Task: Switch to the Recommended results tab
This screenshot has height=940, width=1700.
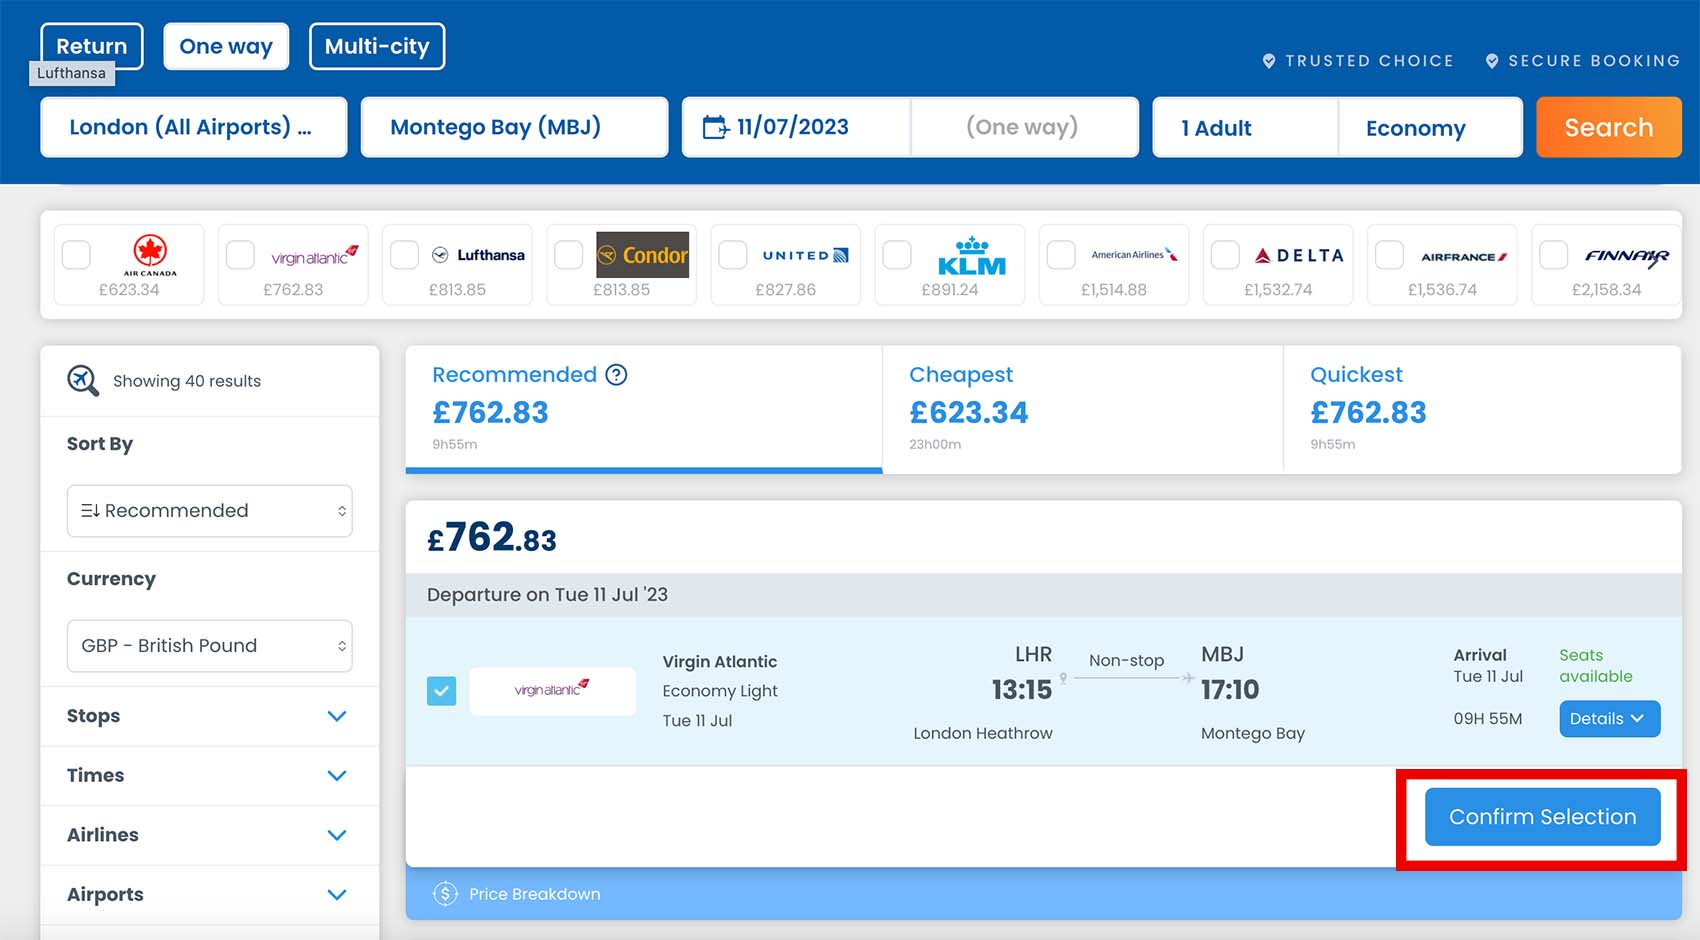Action: pyautogui.click(x=643, y=409)
